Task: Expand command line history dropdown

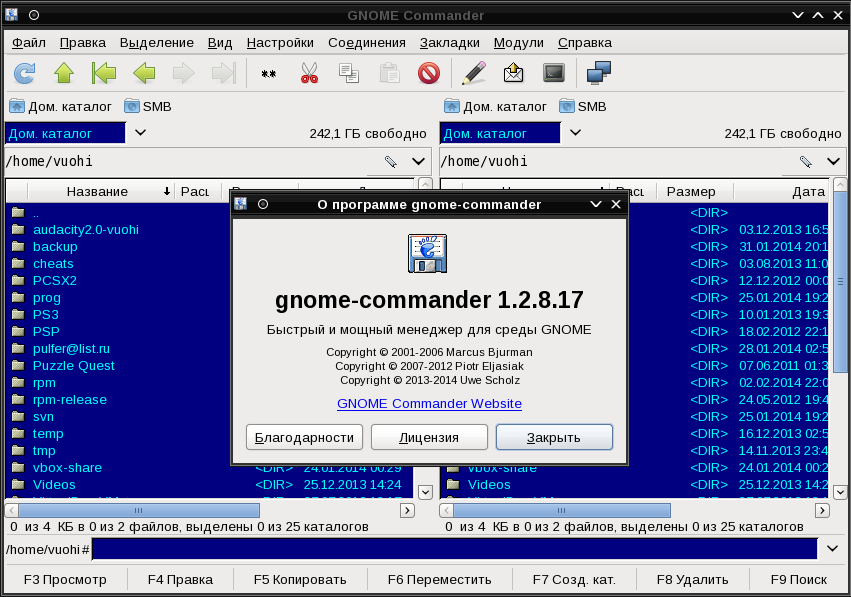Action: tap(832, 548)
